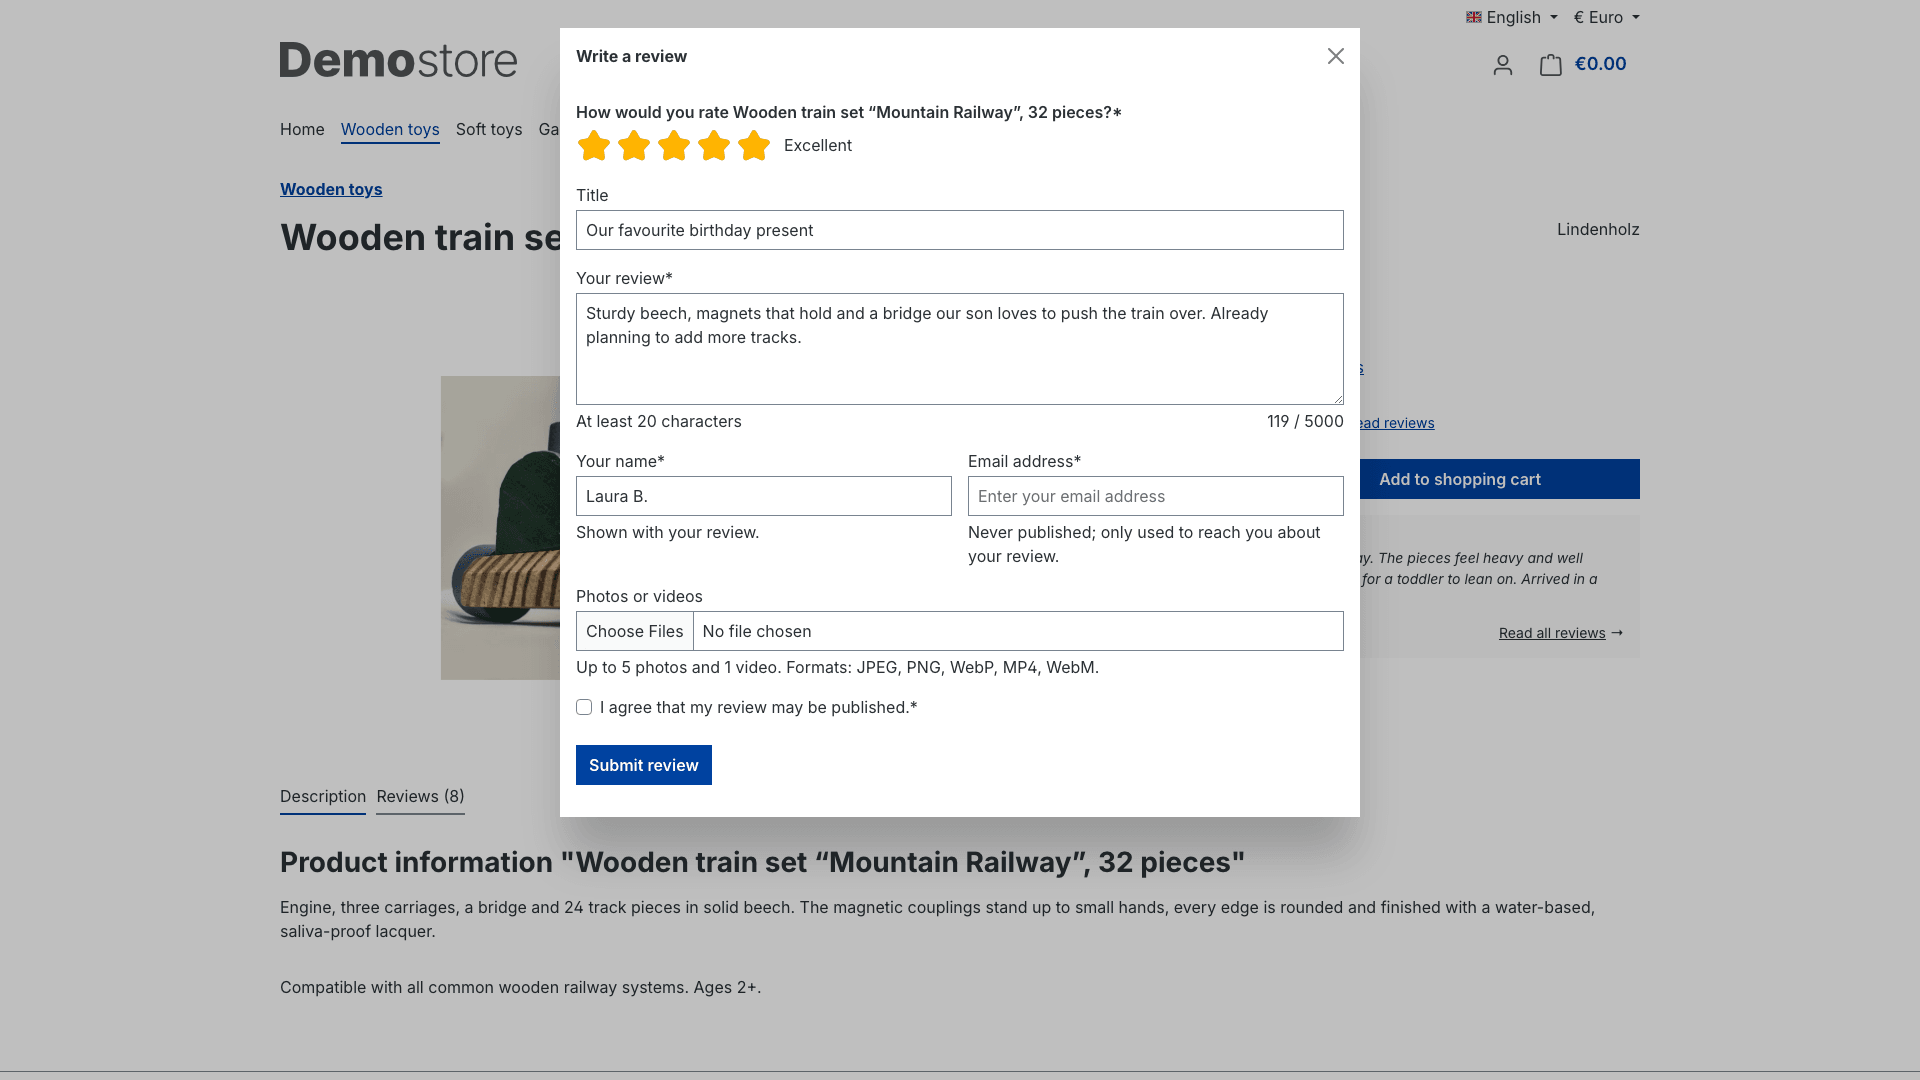Agree that my review may be published

pyautogui.click(x=584, y=707)
